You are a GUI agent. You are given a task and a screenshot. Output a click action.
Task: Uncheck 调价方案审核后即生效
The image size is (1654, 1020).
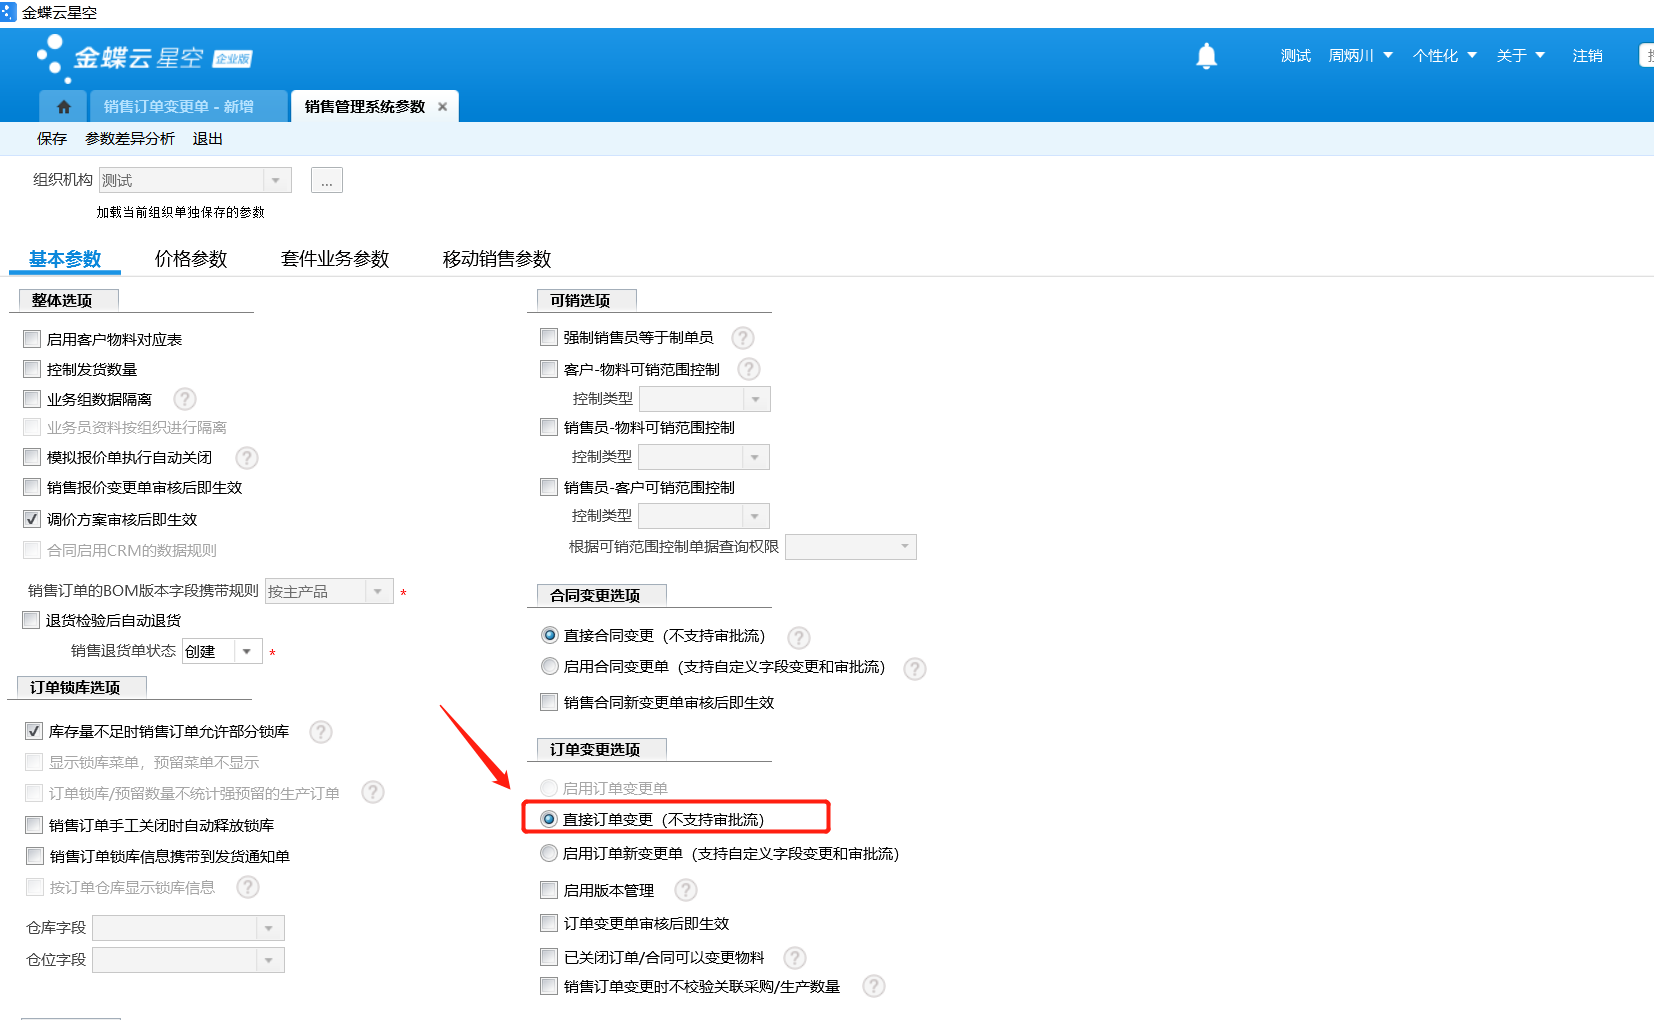point(32,519)
